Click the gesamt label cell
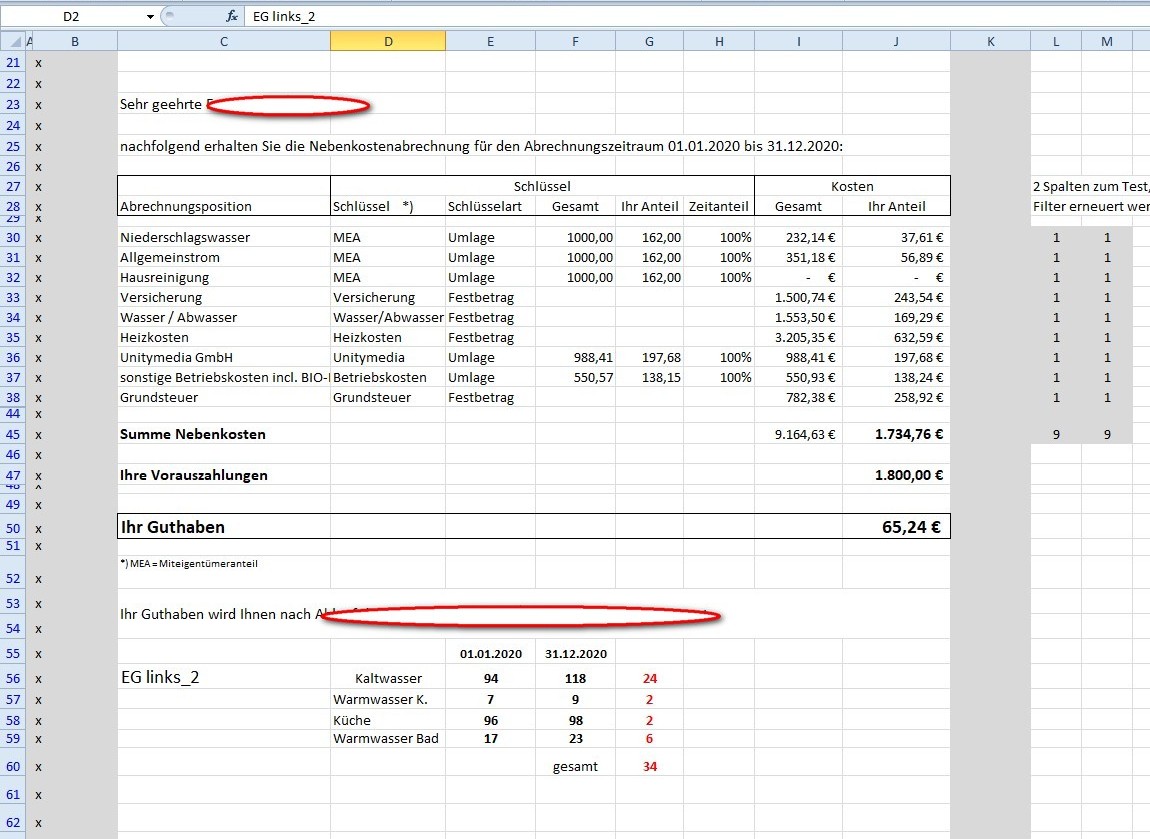The image size is (1150, 839). 575,766
